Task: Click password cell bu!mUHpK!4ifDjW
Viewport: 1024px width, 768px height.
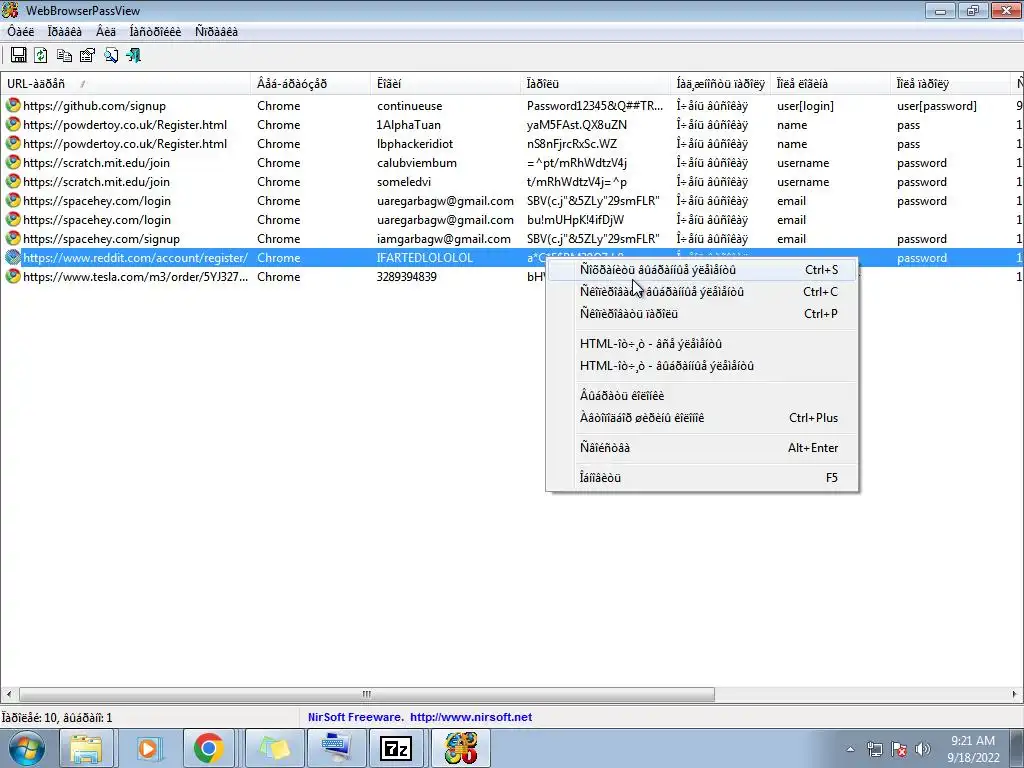Action: (x=575, y=220)
